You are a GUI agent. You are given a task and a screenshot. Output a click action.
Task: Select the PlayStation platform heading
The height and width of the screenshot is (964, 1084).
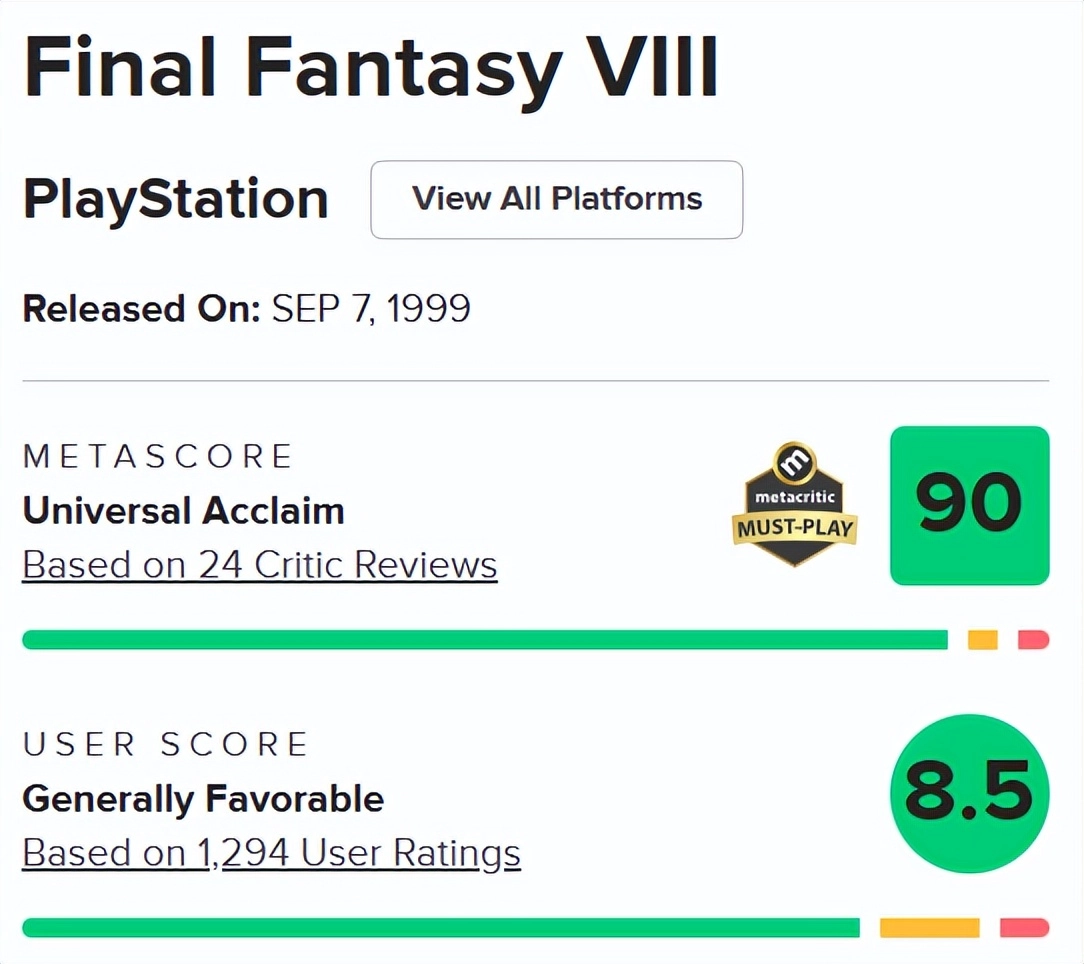176,199
